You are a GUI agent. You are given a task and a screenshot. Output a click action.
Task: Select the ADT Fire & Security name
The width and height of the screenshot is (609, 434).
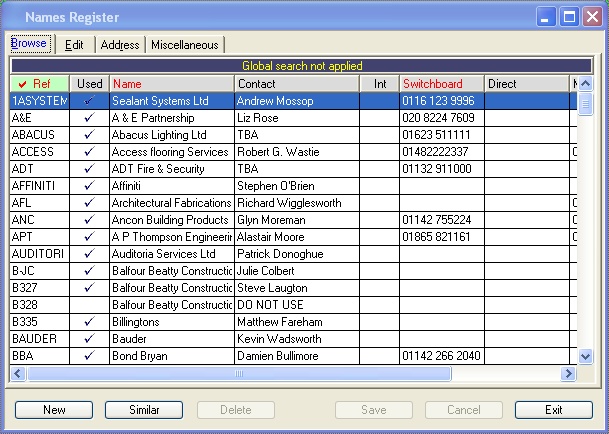[x=158, y=169]
